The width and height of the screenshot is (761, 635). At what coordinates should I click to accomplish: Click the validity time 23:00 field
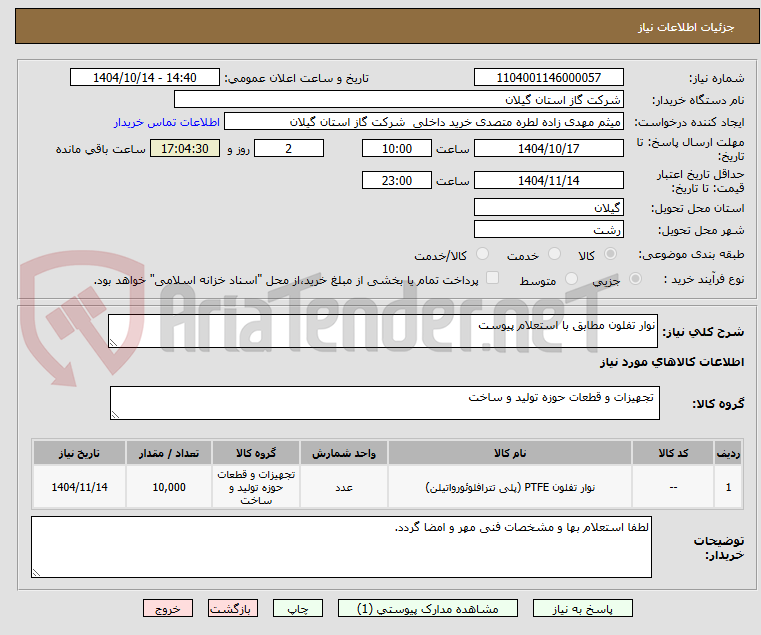click(x=397, y=181)
